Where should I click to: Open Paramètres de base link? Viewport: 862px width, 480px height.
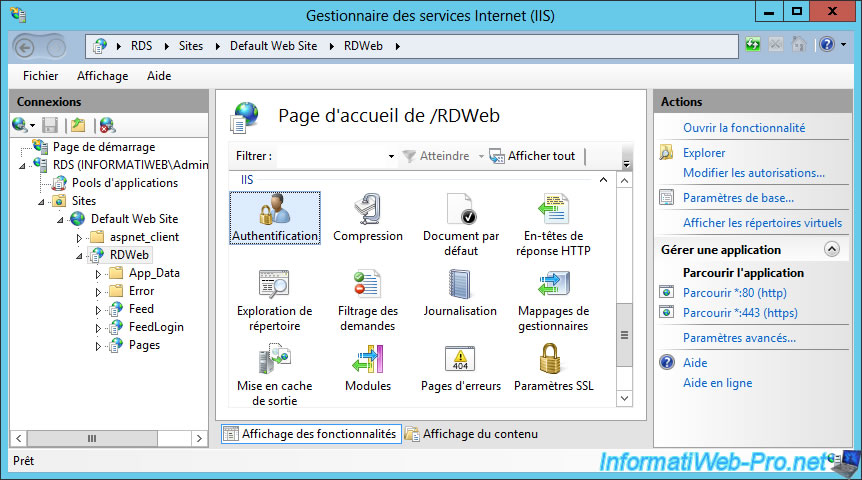(x=738, y=197)
